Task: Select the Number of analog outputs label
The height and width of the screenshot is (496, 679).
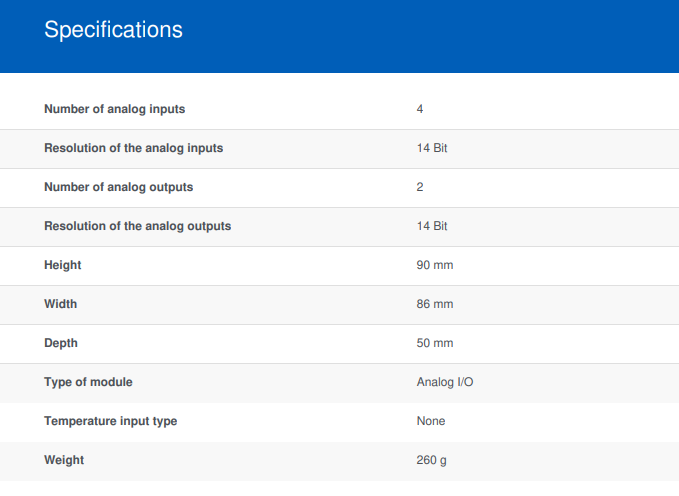Action: (119, 187)
